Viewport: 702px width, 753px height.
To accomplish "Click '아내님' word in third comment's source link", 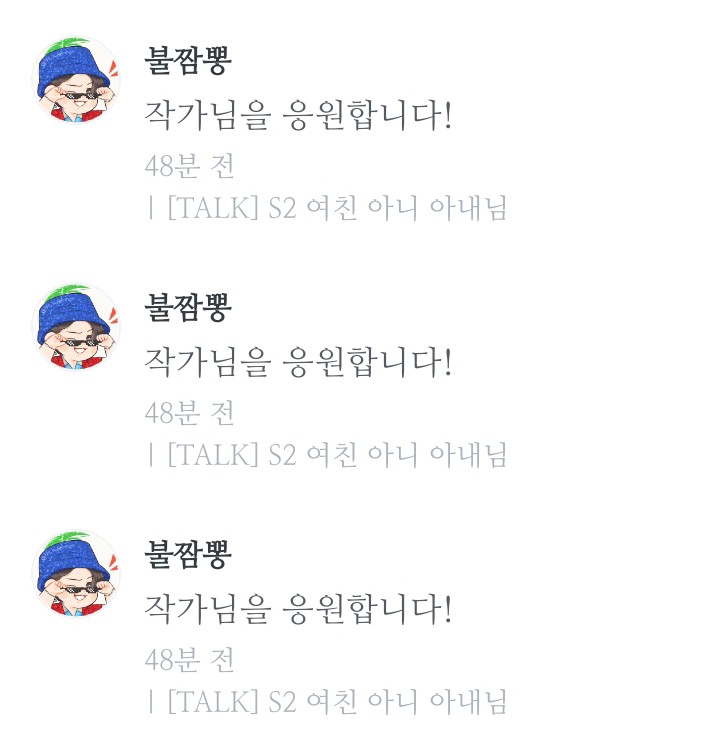I will pos(468,702).
